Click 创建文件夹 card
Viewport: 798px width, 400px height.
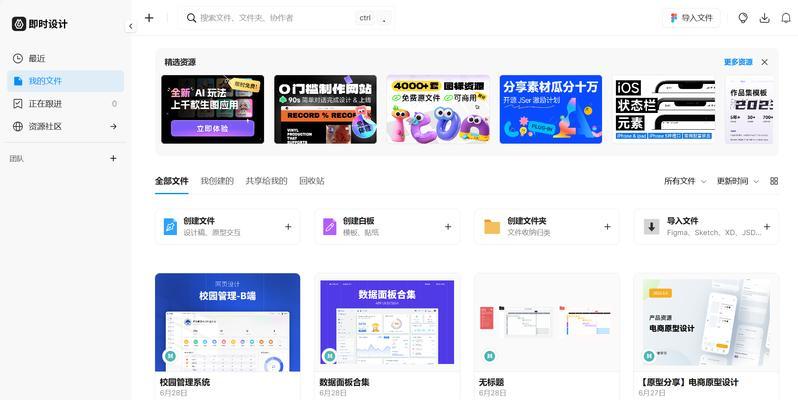pos(547,226)
